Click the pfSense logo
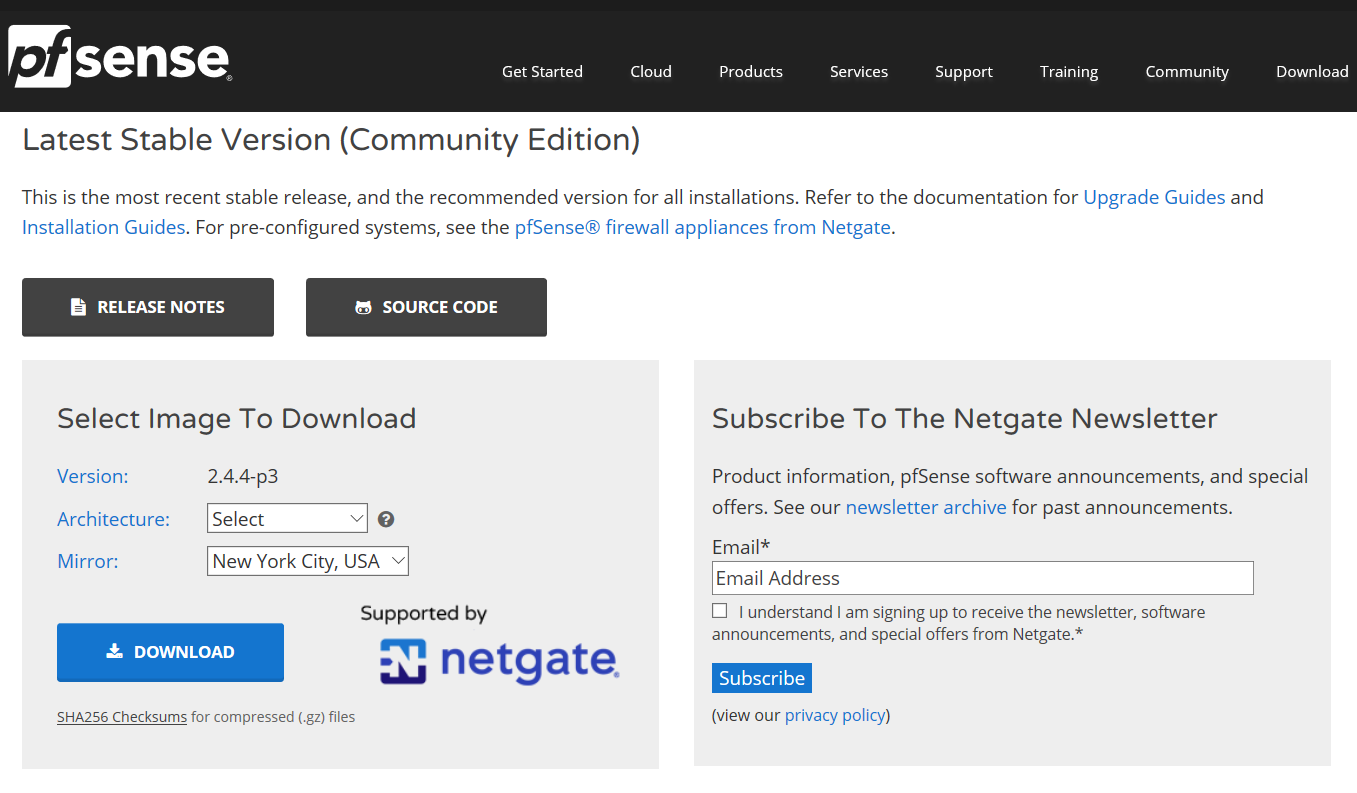Viewport: 1357px width, 793px height. coord(120,56)
